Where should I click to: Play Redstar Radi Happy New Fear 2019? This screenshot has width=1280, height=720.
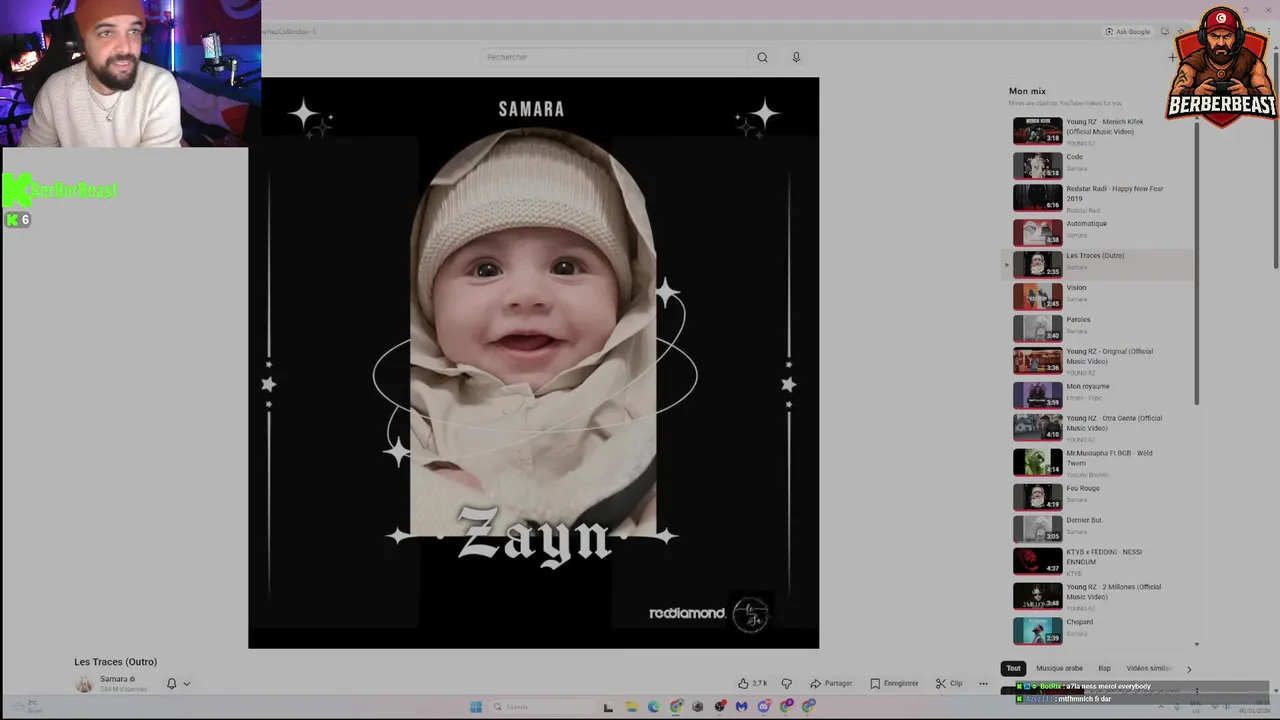(1100, 198)
